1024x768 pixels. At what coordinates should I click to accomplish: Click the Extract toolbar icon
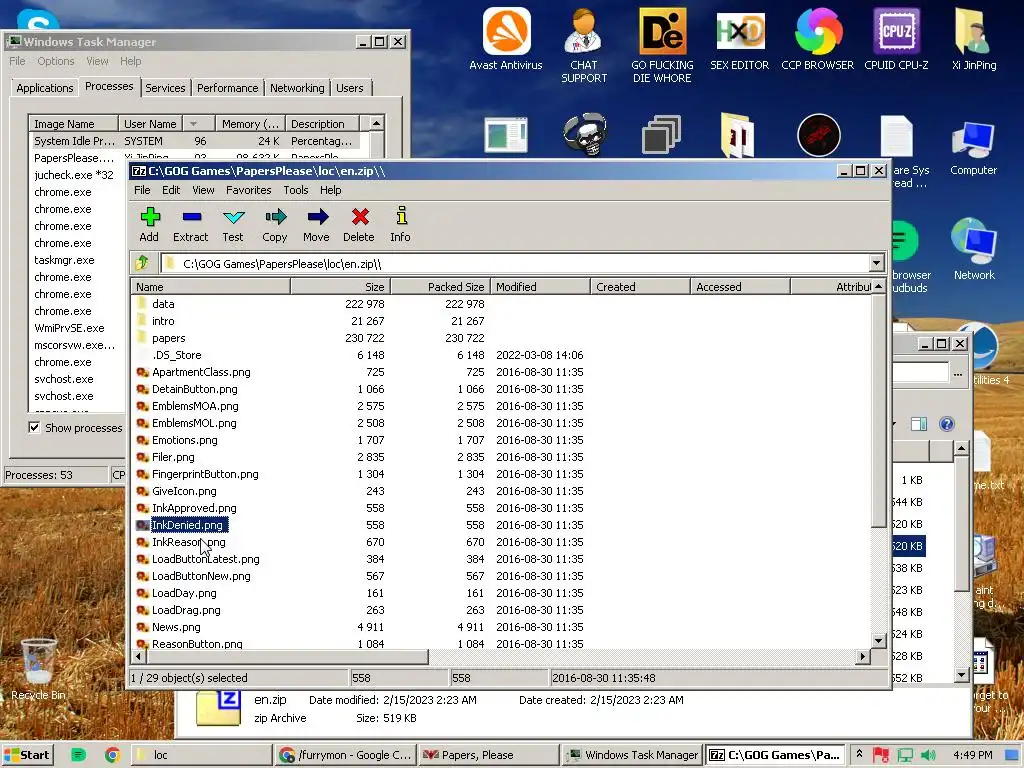coord(191,224)
